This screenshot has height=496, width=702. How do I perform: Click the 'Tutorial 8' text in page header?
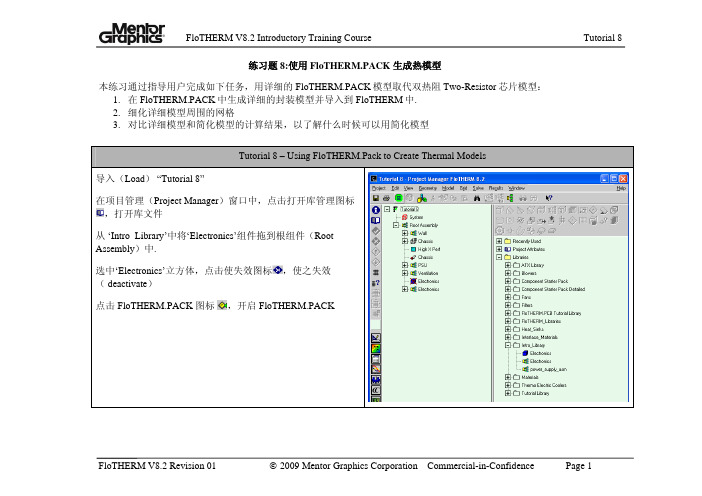pyautogui.click(x=603, y=38)
